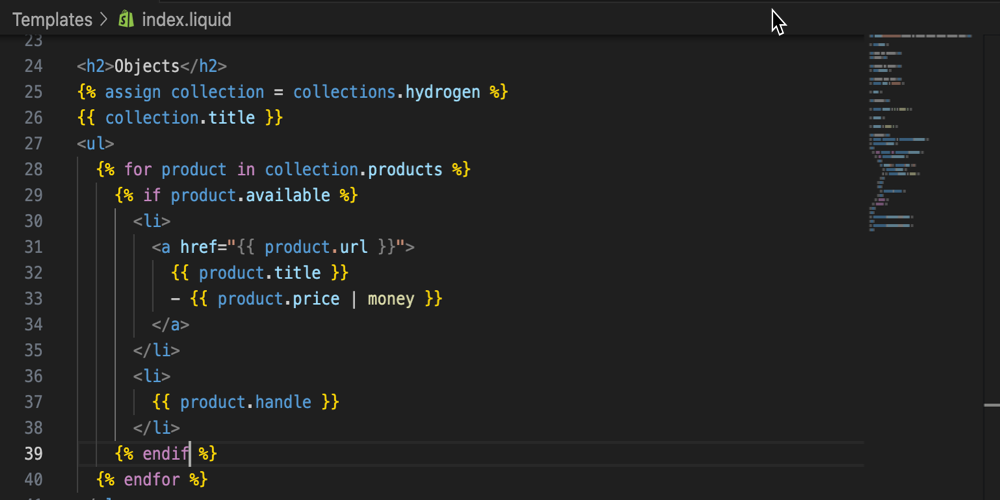Click 'url' in product.url
Viewport: 1000px width, 500px height.
pyautogui.click(x=354, y=247)
